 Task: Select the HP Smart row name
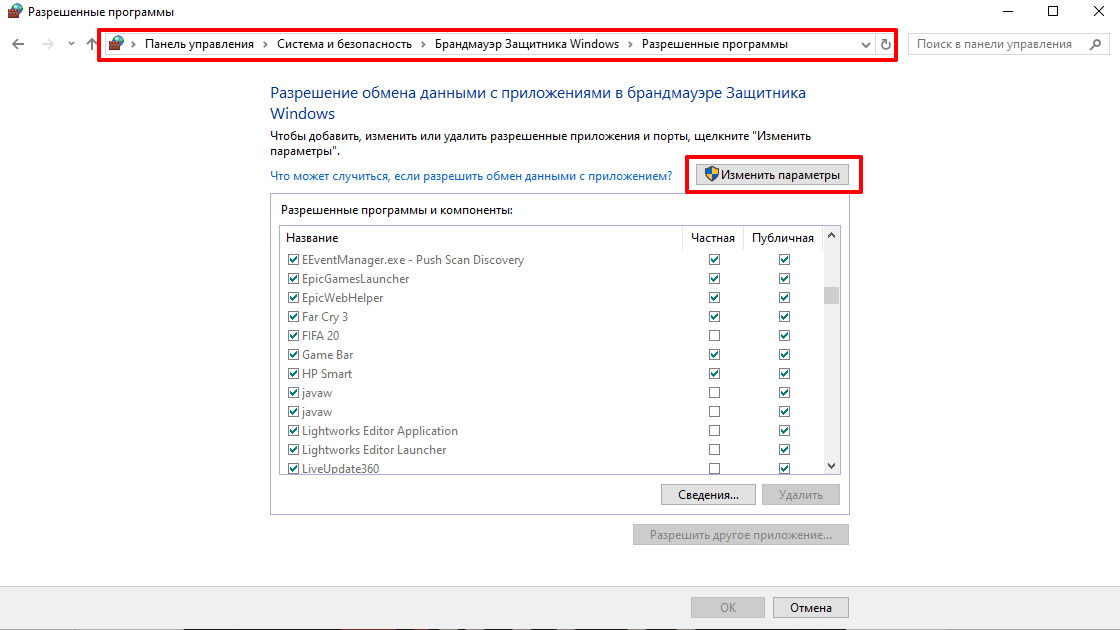[326, 374]
